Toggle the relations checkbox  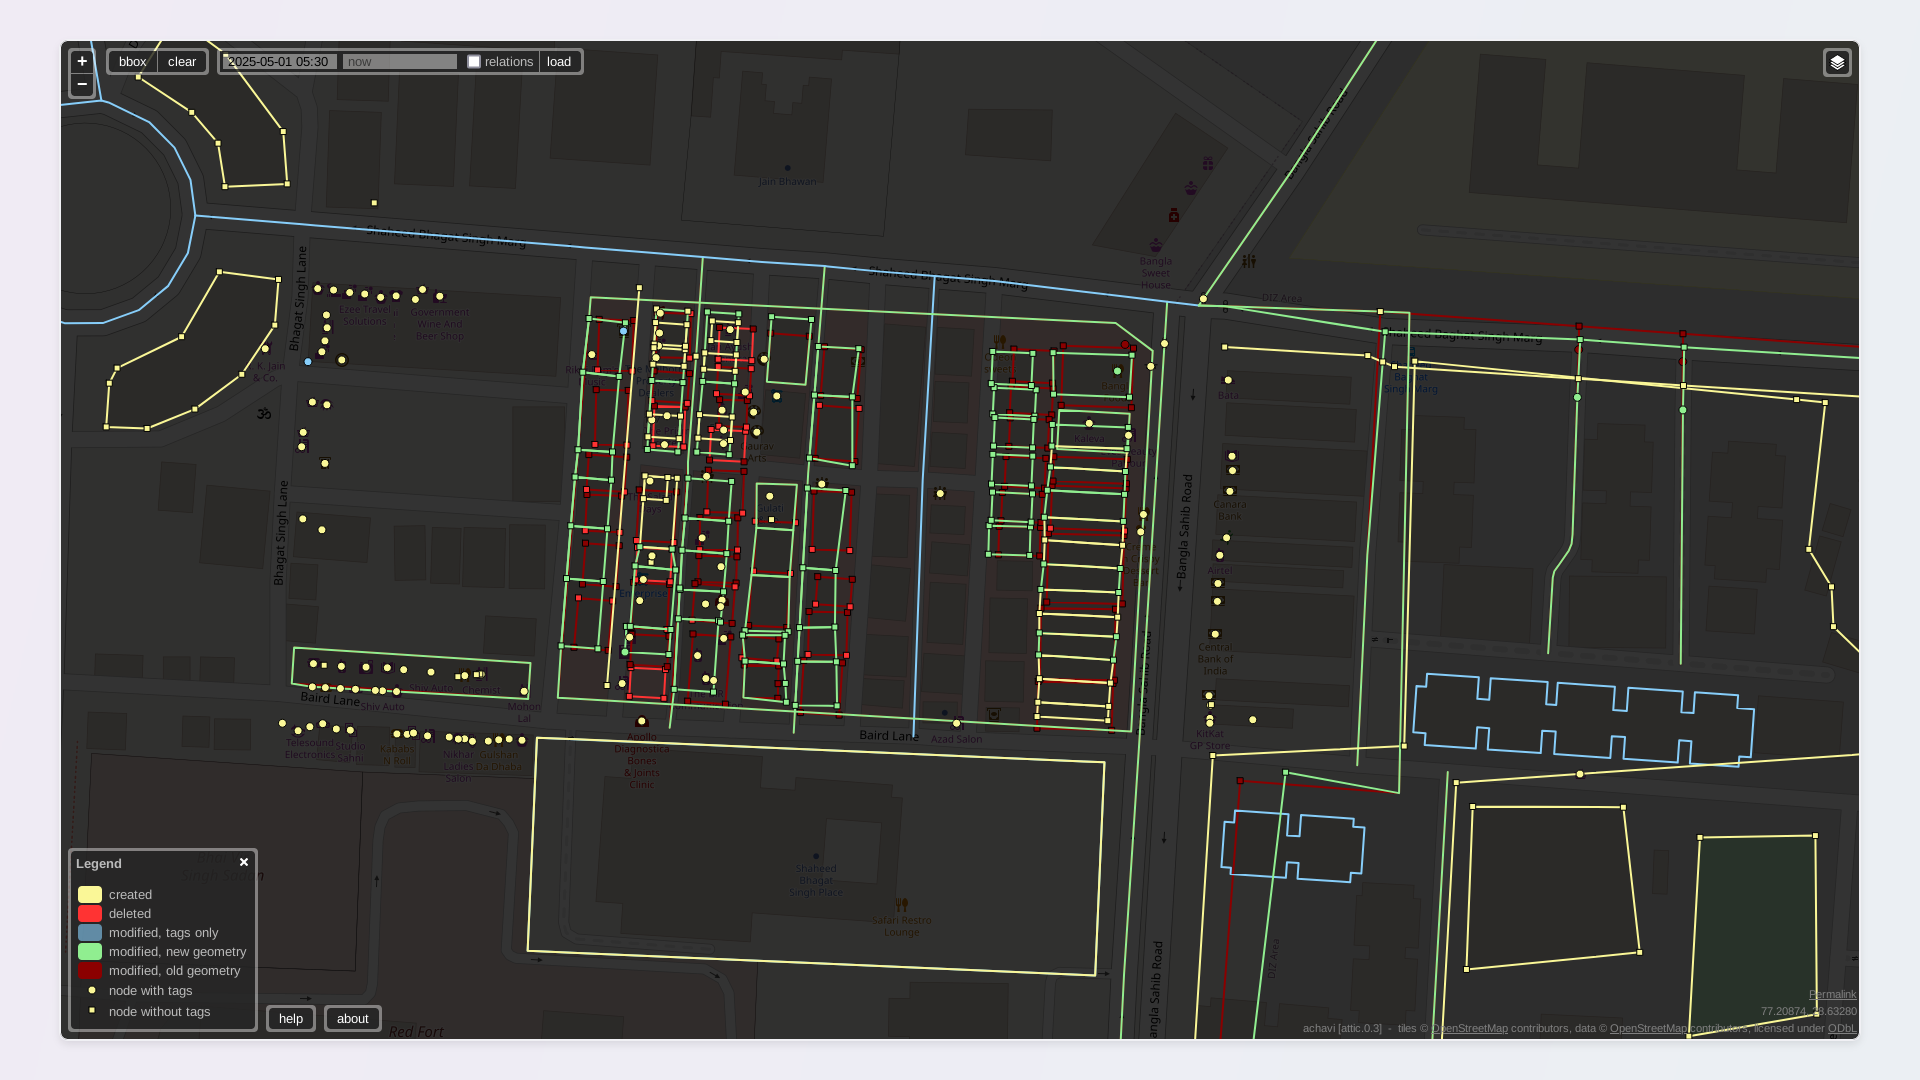(474, 62)
